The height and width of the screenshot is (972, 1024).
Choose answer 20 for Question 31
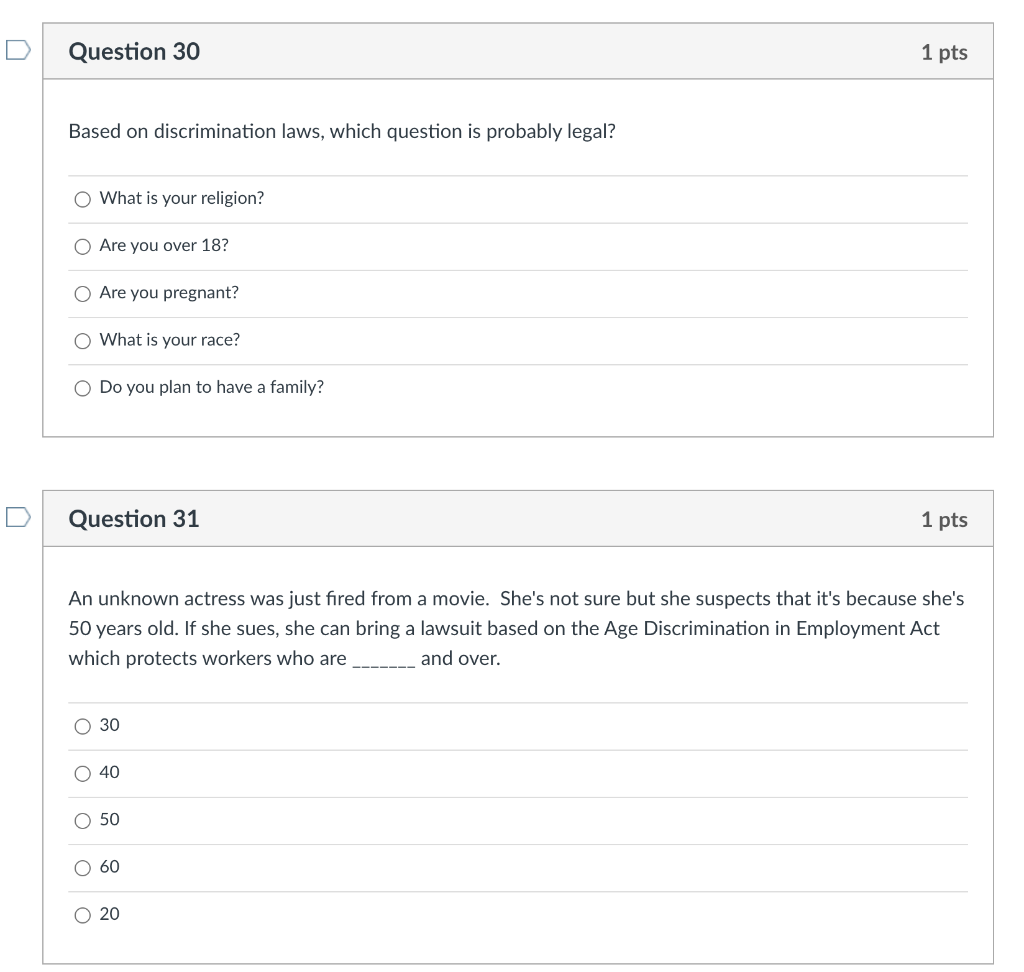click(x=82, y=914)
